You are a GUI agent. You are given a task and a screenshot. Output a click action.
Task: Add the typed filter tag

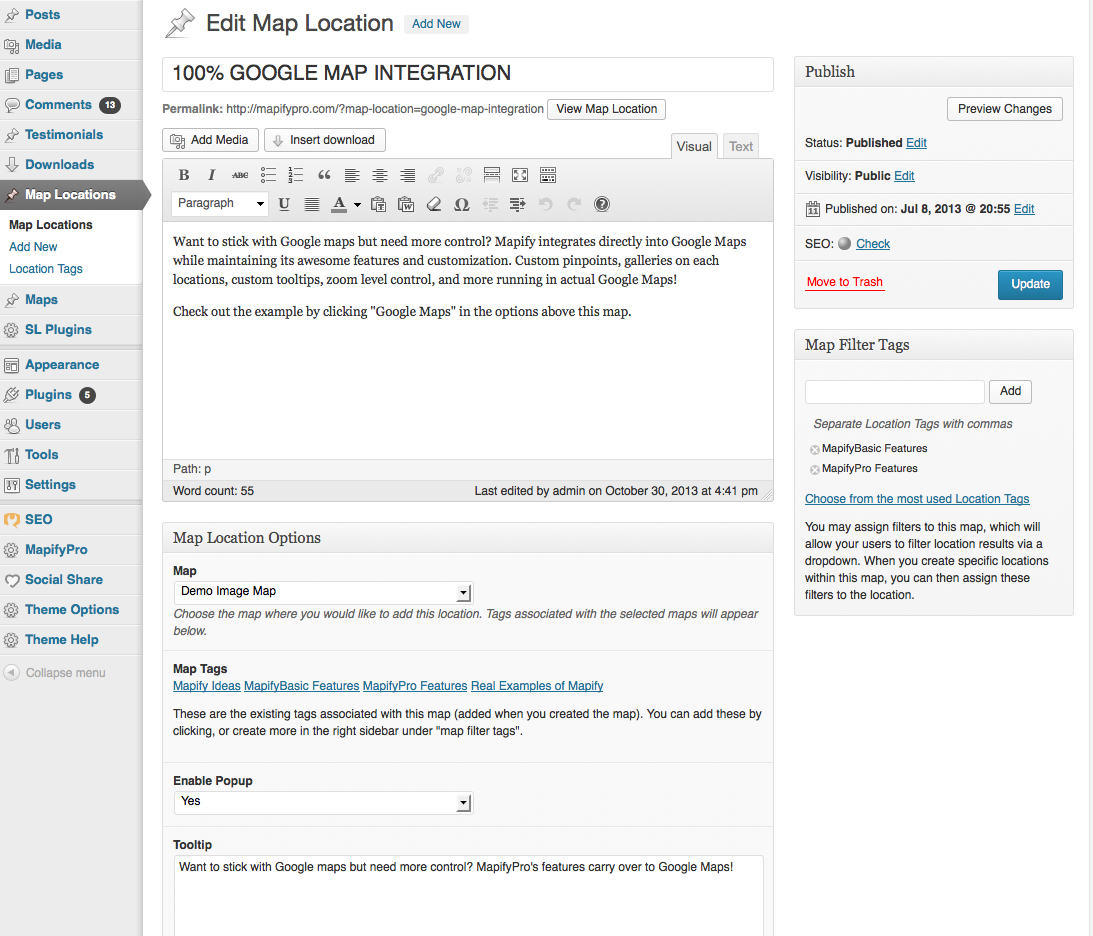click(1010, 392)
